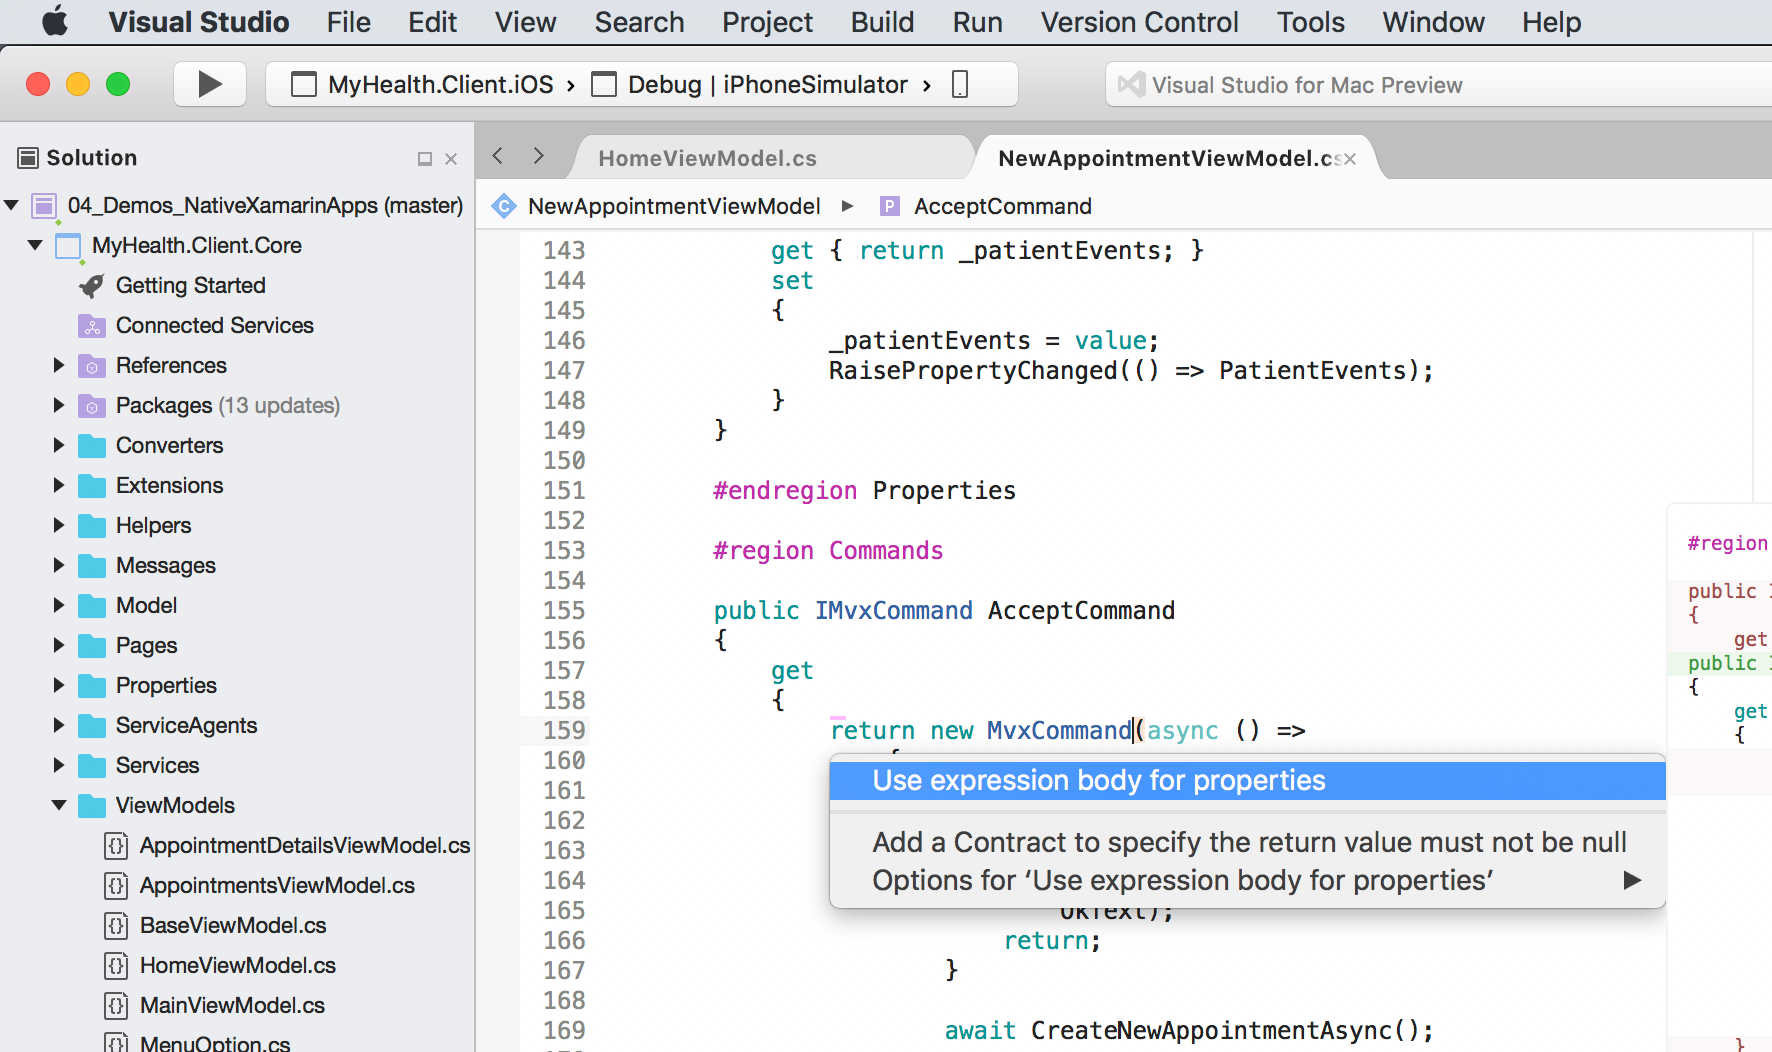Click the References folder icon

point(91,366)
